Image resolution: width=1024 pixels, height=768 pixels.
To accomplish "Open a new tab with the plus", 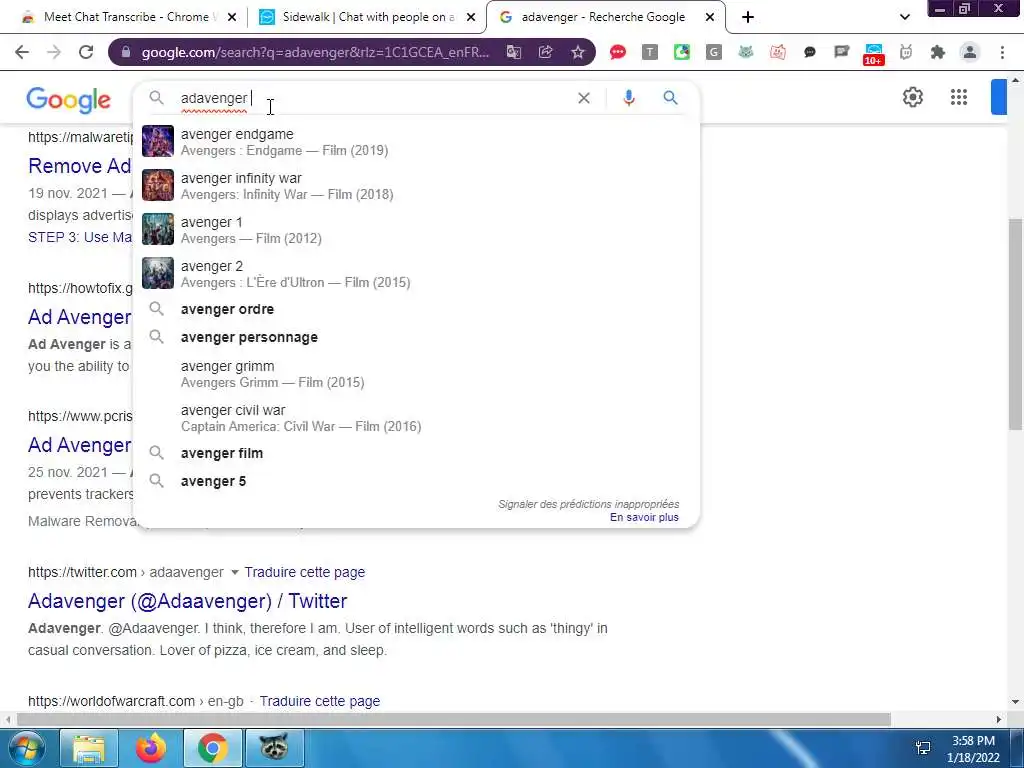I will pyautogui.click(x=748, y=17).
